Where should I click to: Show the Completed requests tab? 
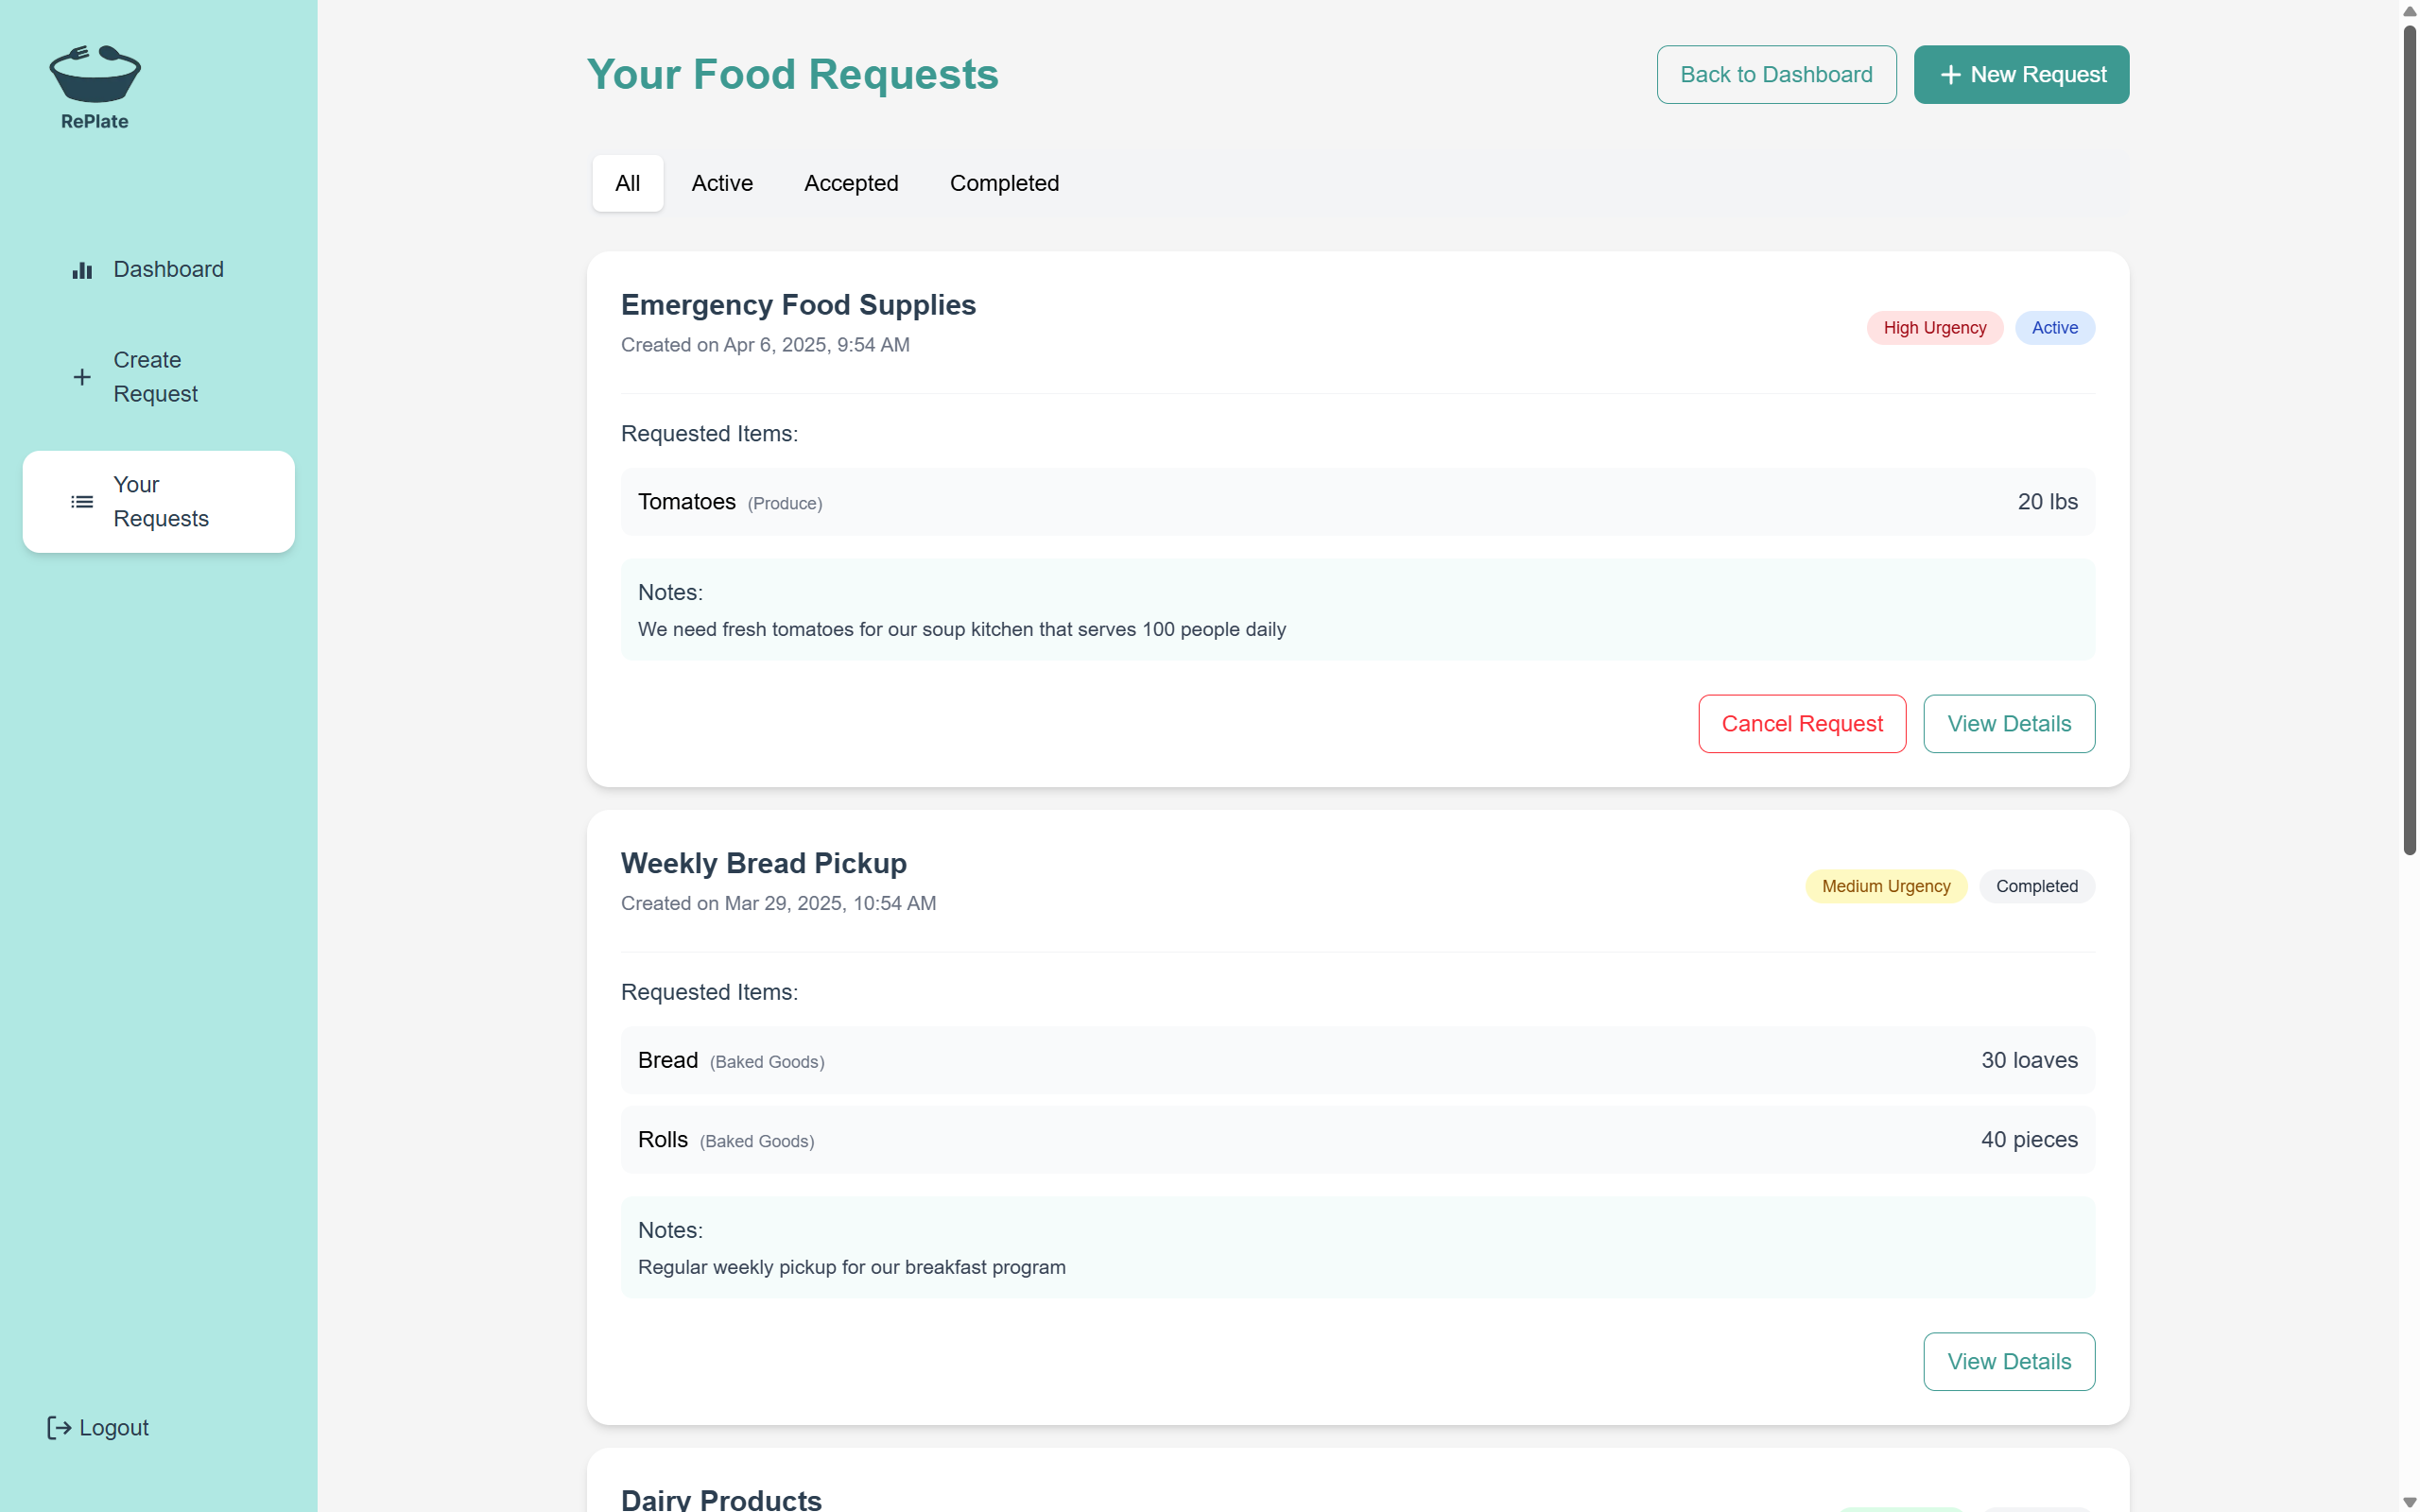coord(1004,183)
